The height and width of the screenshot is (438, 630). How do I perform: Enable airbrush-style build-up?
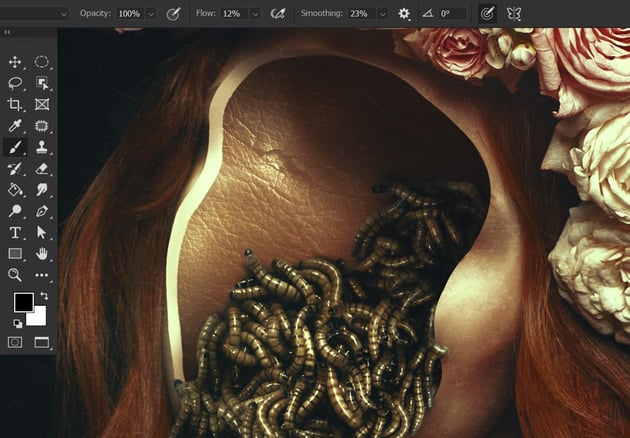click(278, 14)
